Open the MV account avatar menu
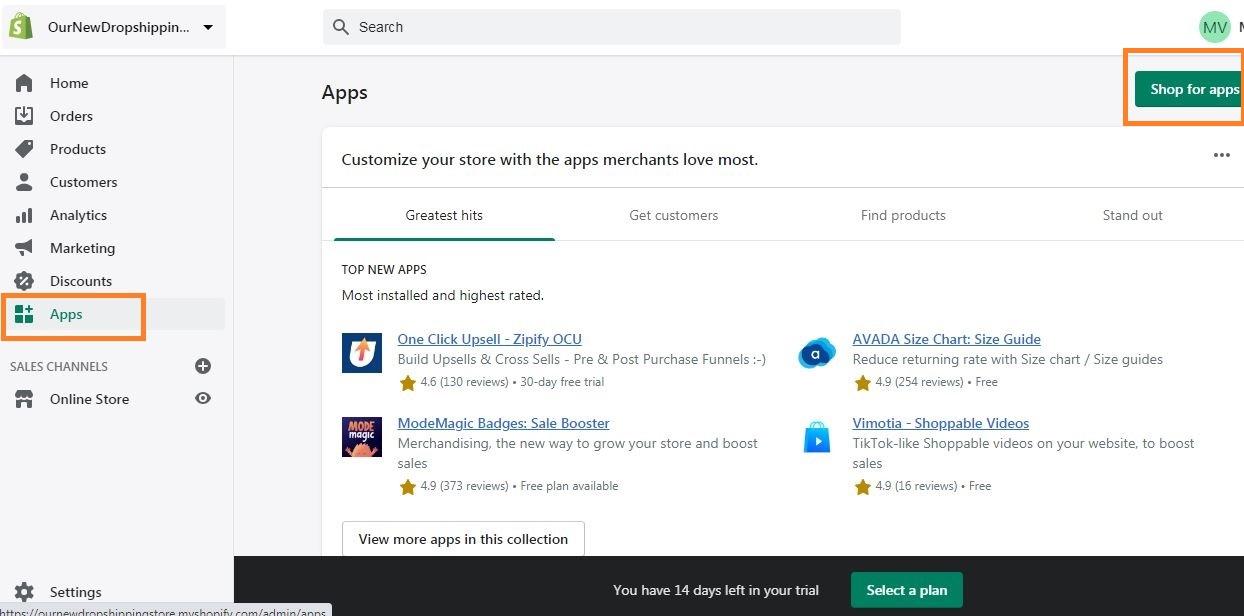The height and width of the screenshot is (616, 1244). click(1215, 27)
